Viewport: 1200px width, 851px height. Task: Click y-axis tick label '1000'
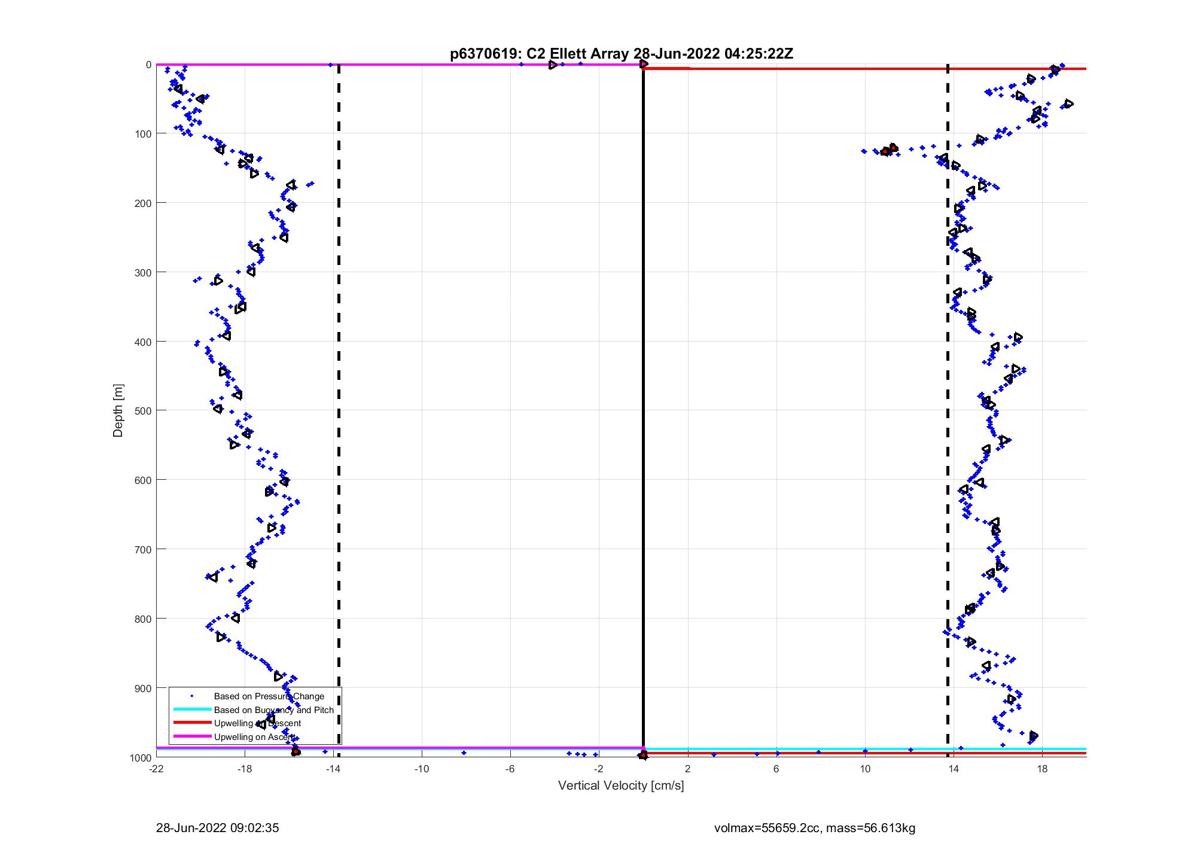click(x=140, y=758)
